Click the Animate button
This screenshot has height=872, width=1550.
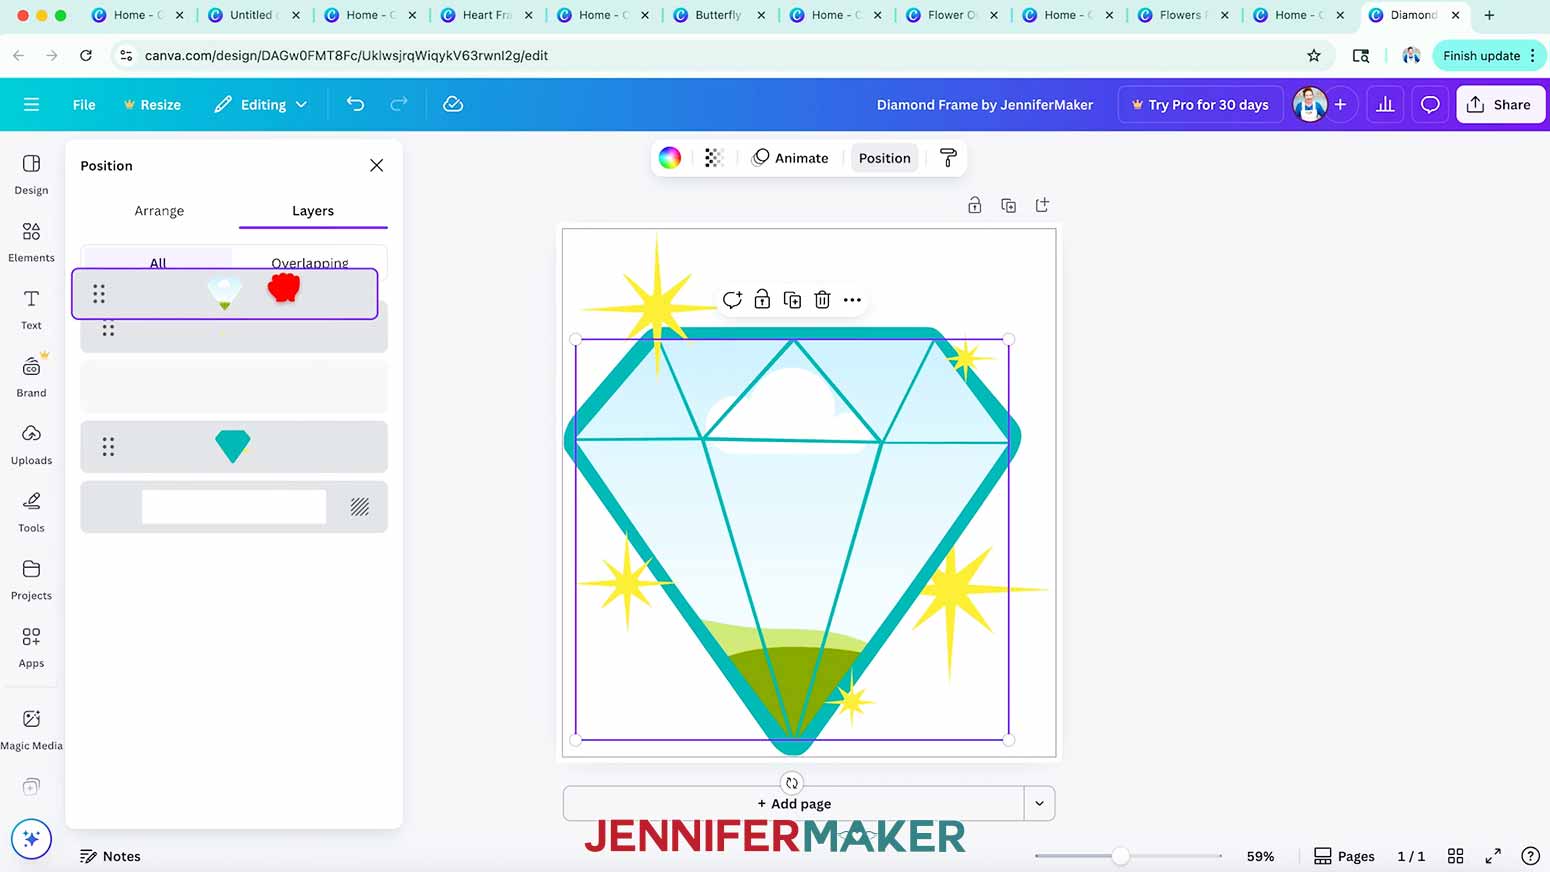coord(791,158)
